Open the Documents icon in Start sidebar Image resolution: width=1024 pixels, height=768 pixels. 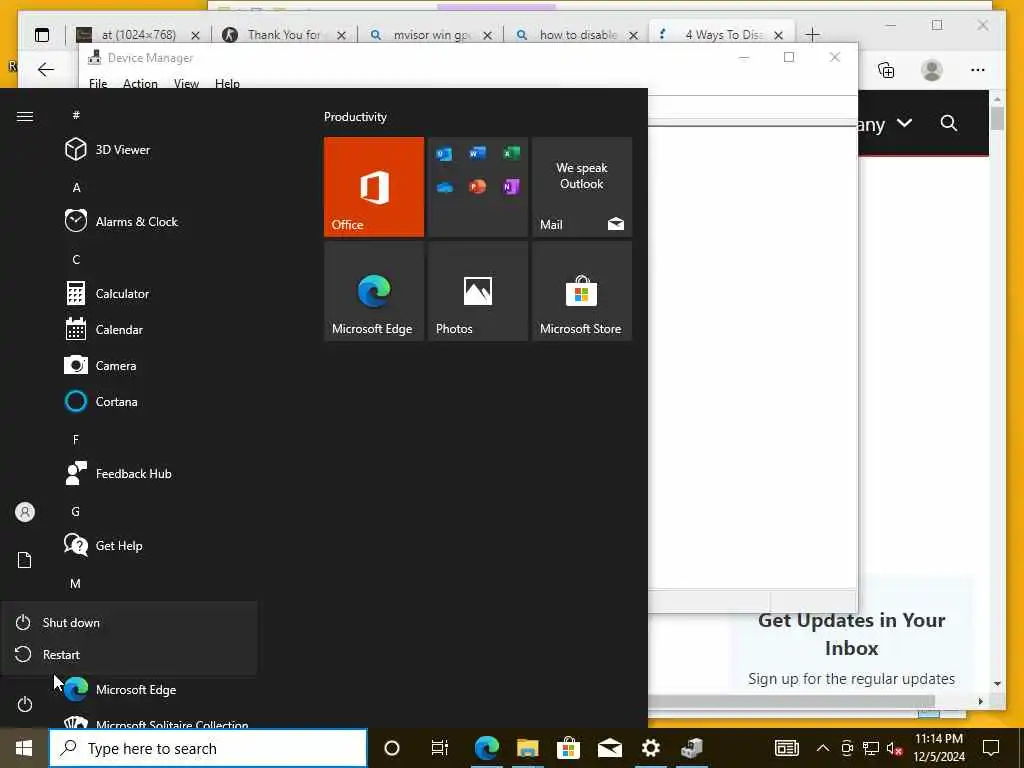pyautogui.click(x=25, y=560)
